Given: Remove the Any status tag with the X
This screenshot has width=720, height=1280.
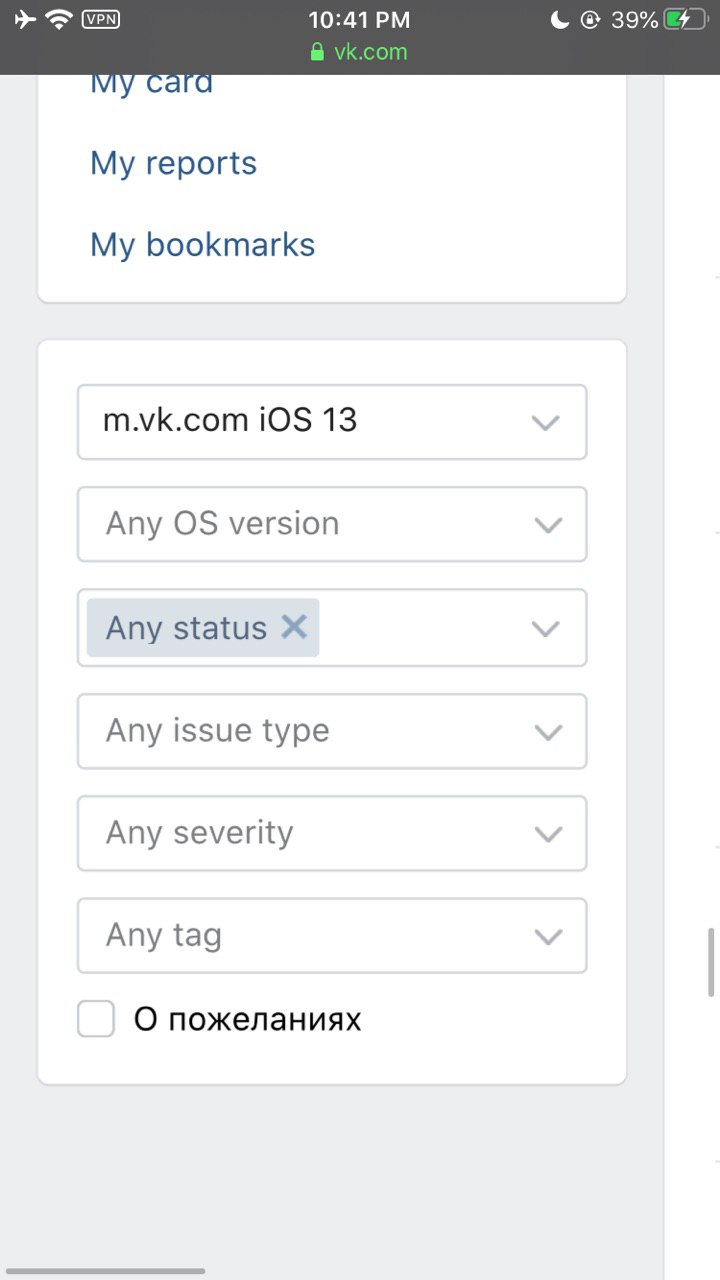Looking at the screenshot, I should coord(293,627).
